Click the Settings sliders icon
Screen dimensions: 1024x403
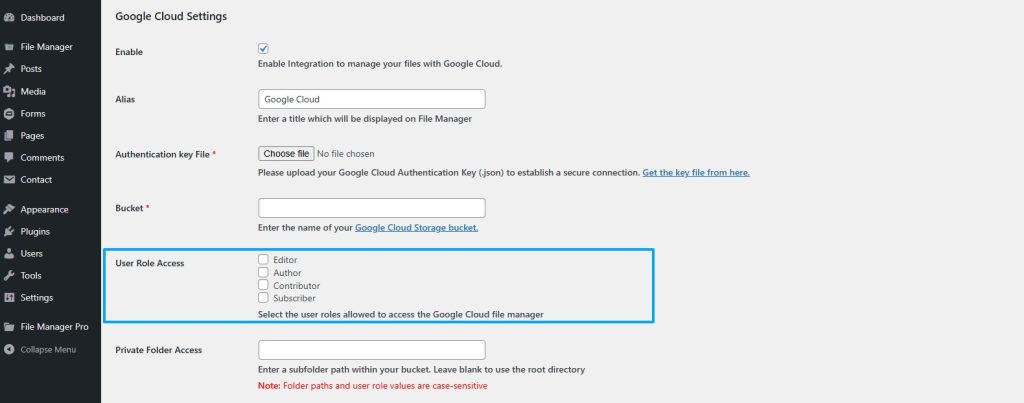[x=8, y=298]
